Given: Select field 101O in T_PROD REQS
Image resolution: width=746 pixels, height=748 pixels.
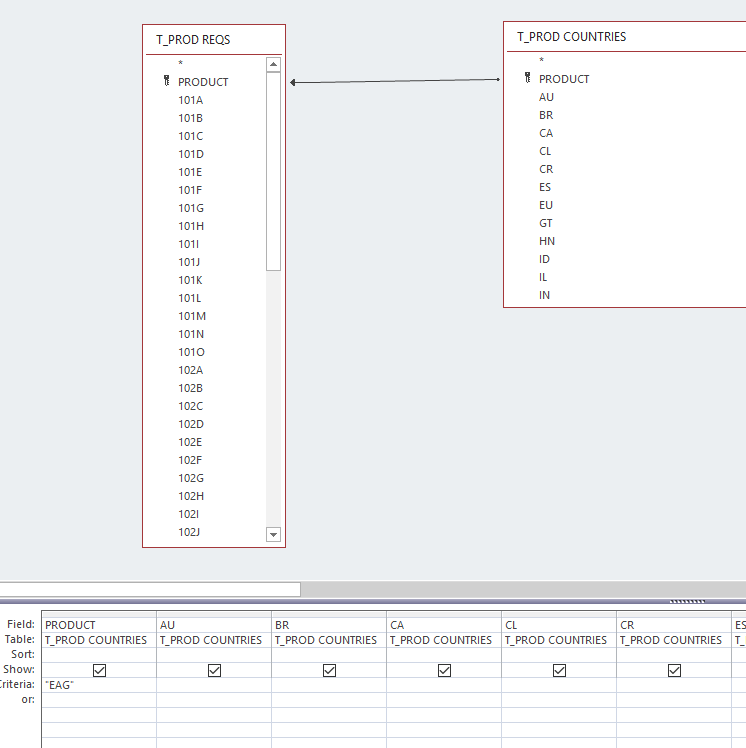Looking at the screenshot, I should point(191,352).
